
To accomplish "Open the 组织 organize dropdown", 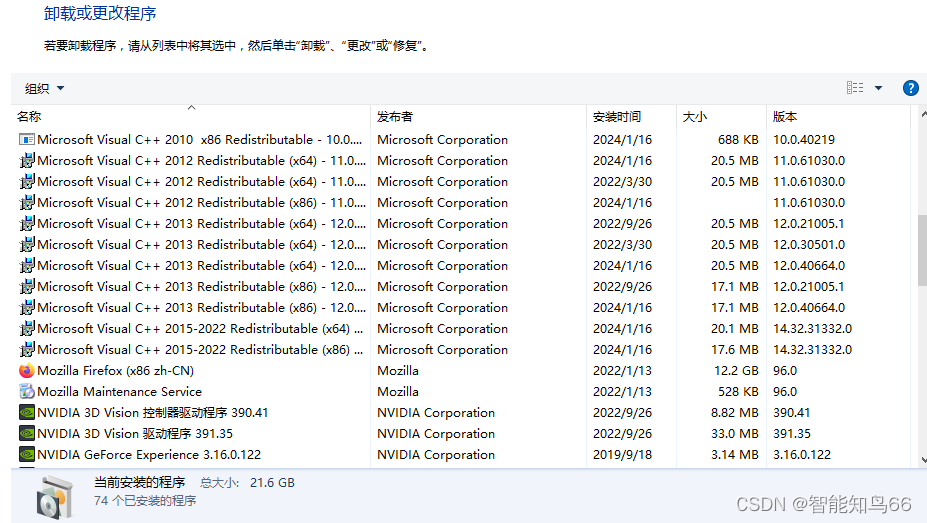I will click(x=44, y=89).
